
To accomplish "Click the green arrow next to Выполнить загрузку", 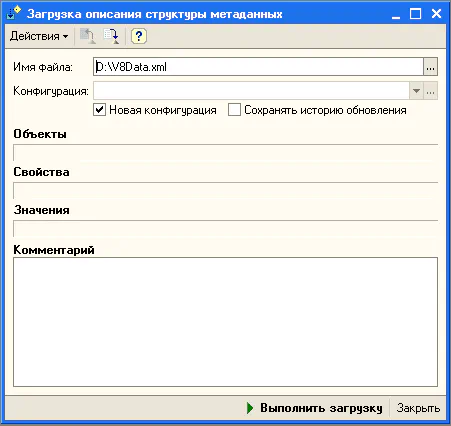I will [x=250, y=408].
